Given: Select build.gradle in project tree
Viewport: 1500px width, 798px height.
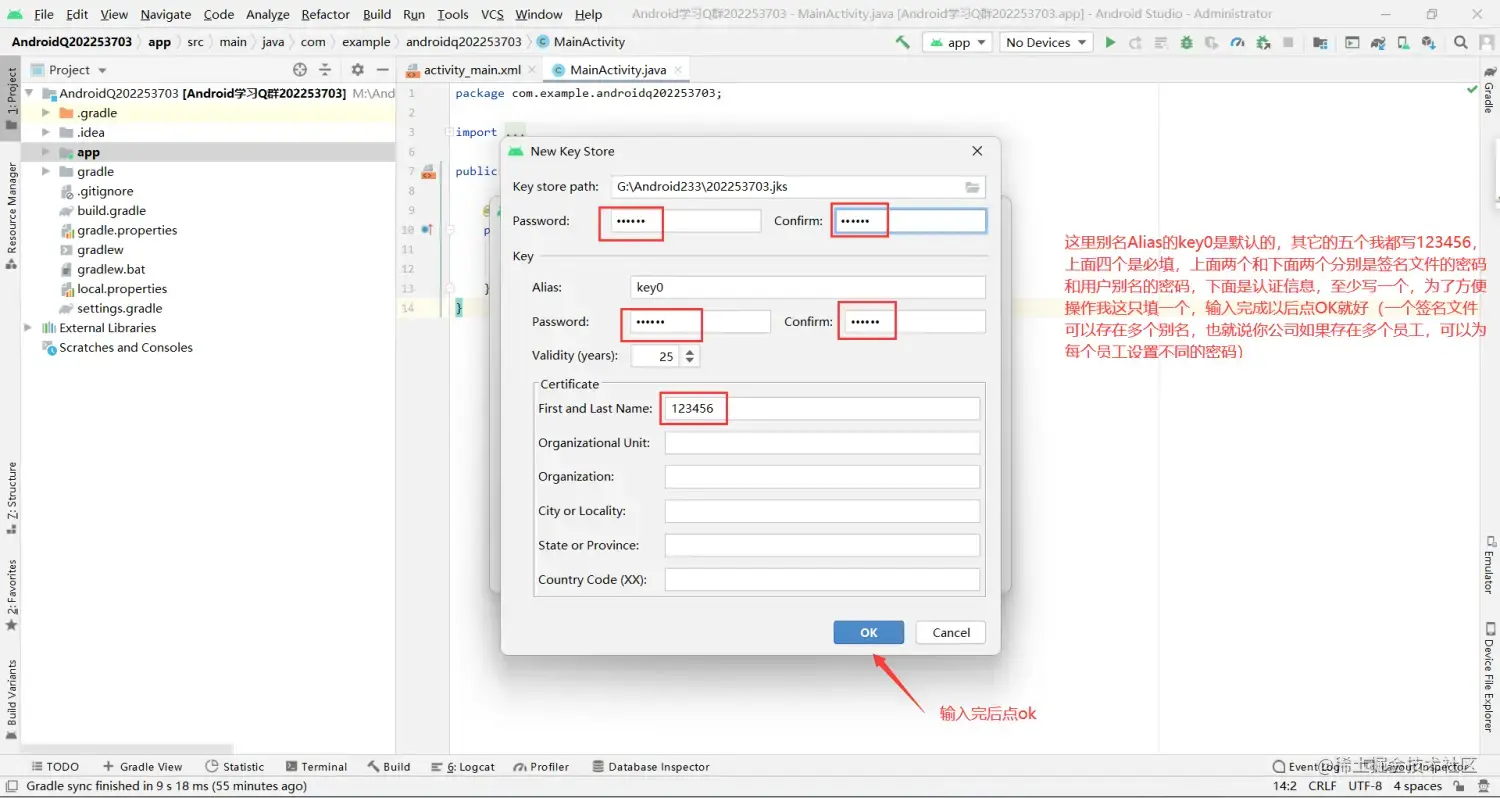Looking at the screenshot, I should click(111, 211).
